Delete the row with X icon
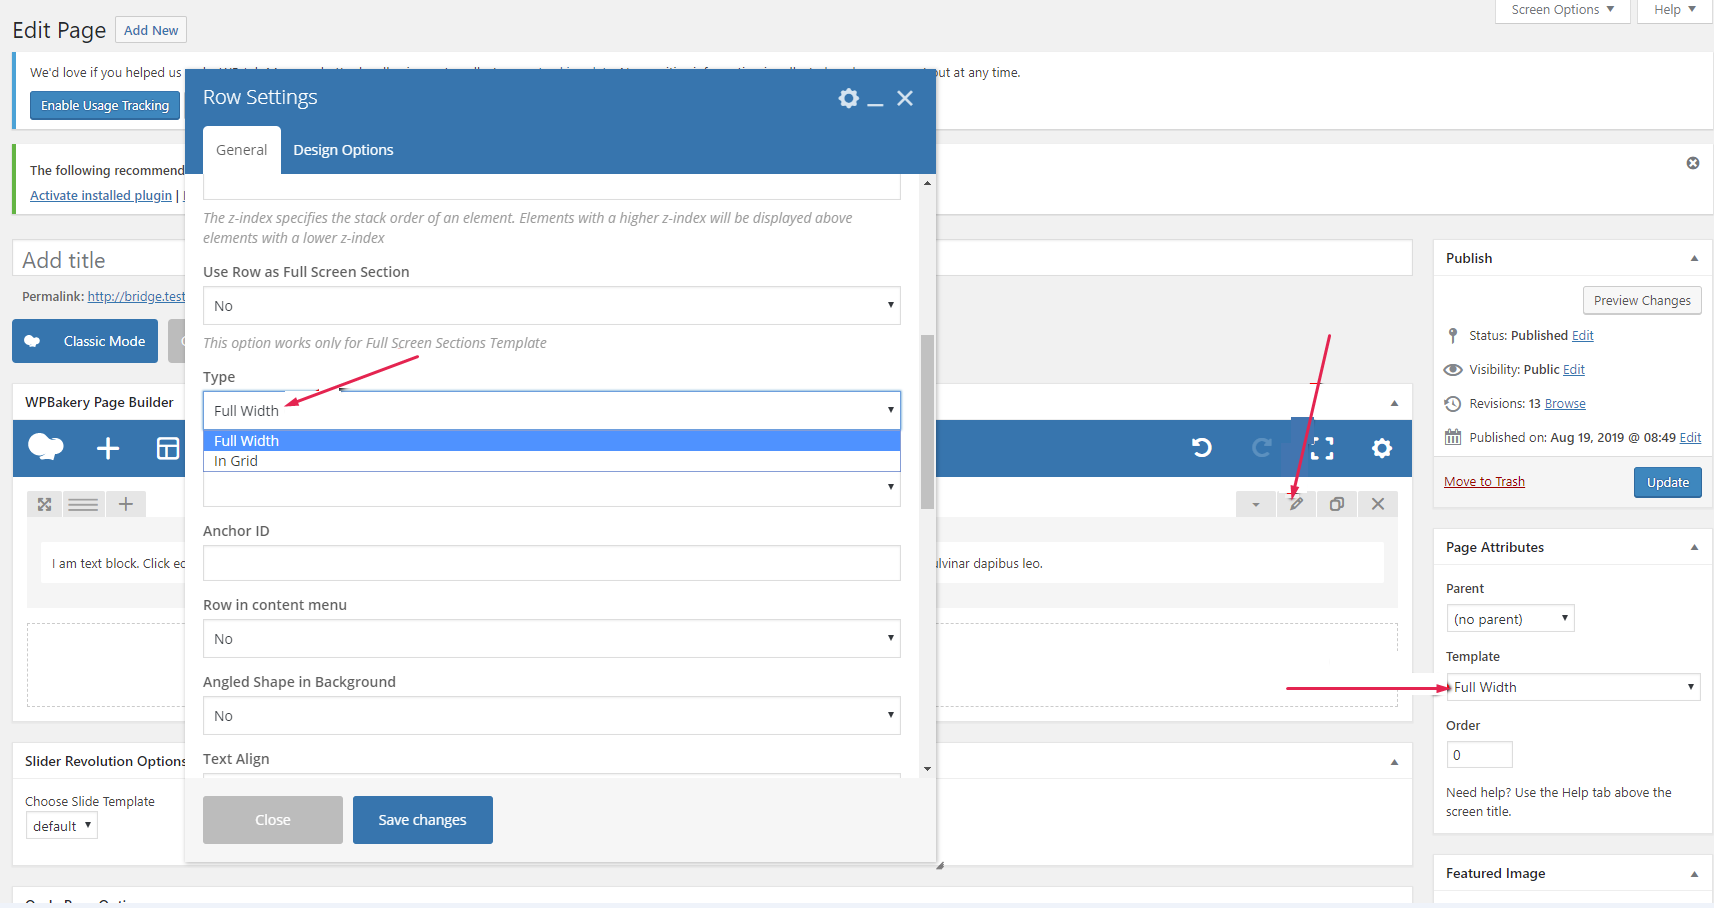The height and width of the screenshot is (908, 1714). (1378, 504)
